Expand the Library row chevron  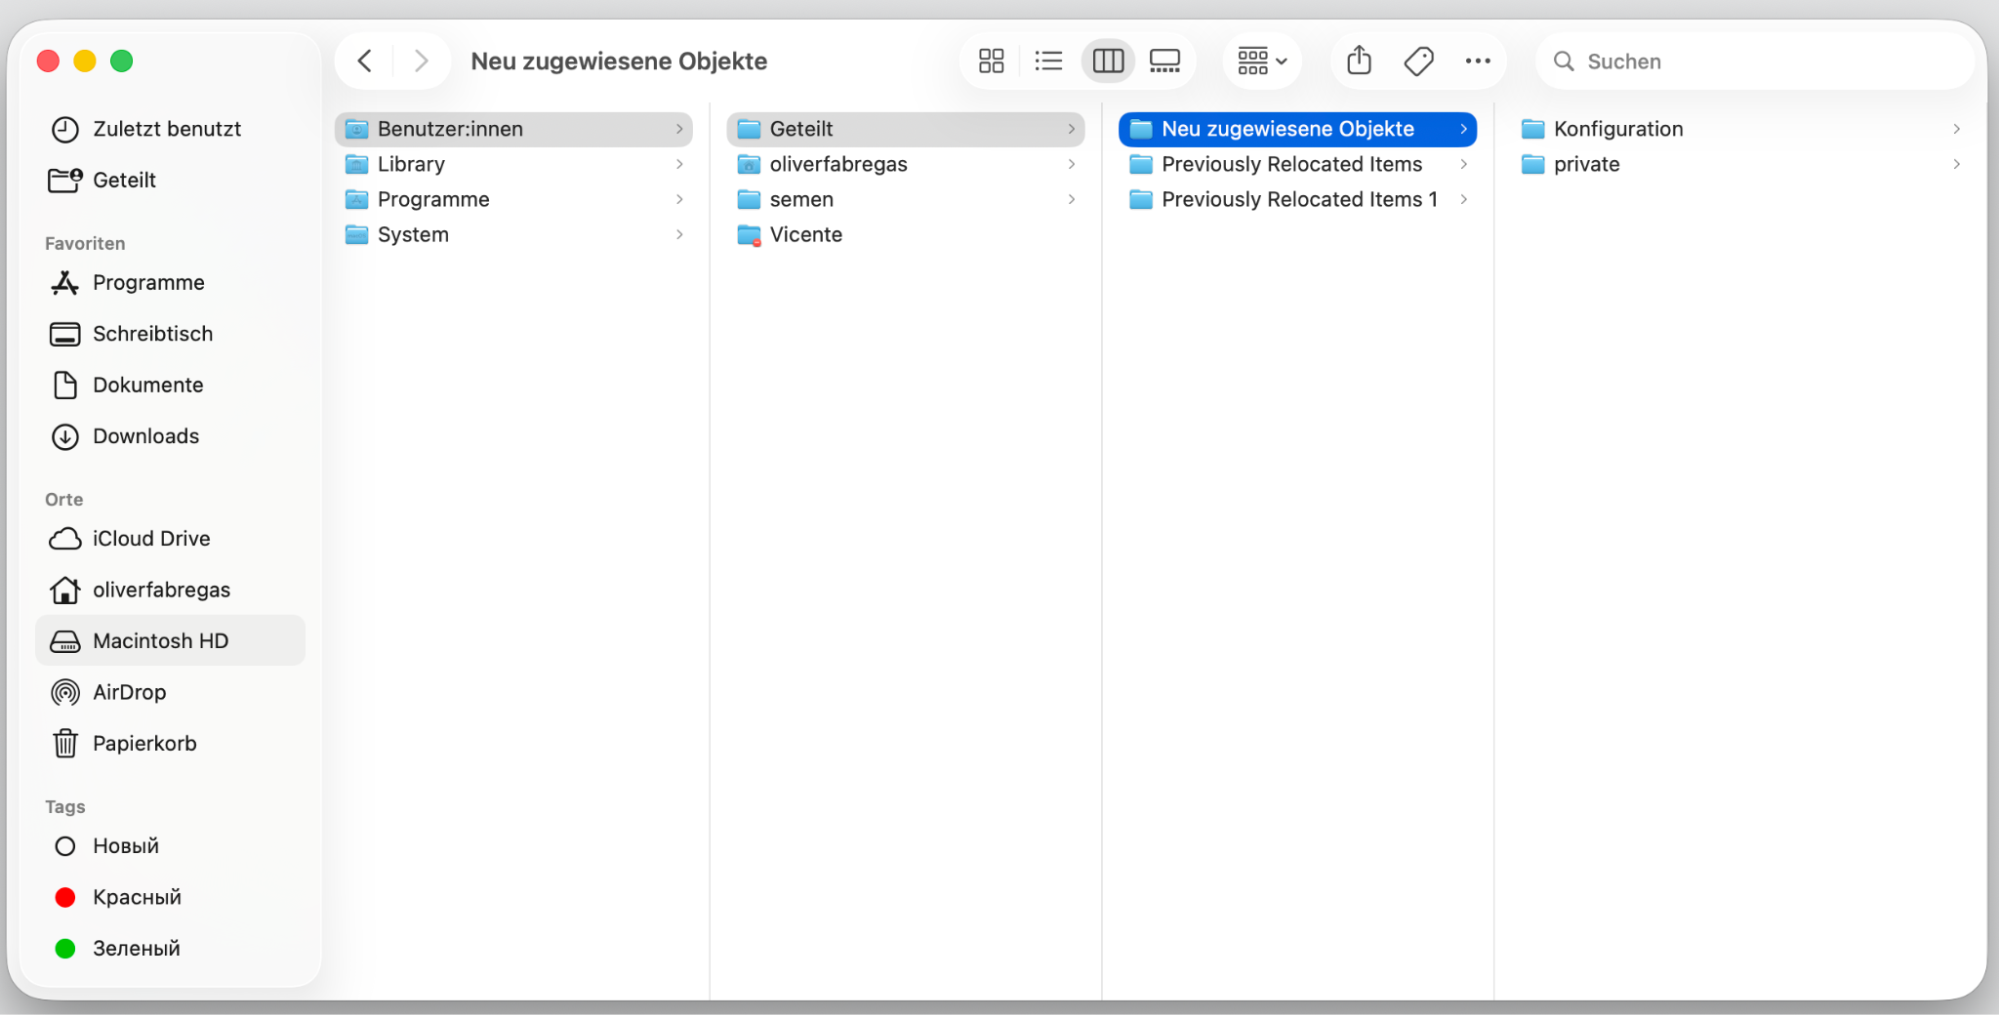[x=679, y=164]
